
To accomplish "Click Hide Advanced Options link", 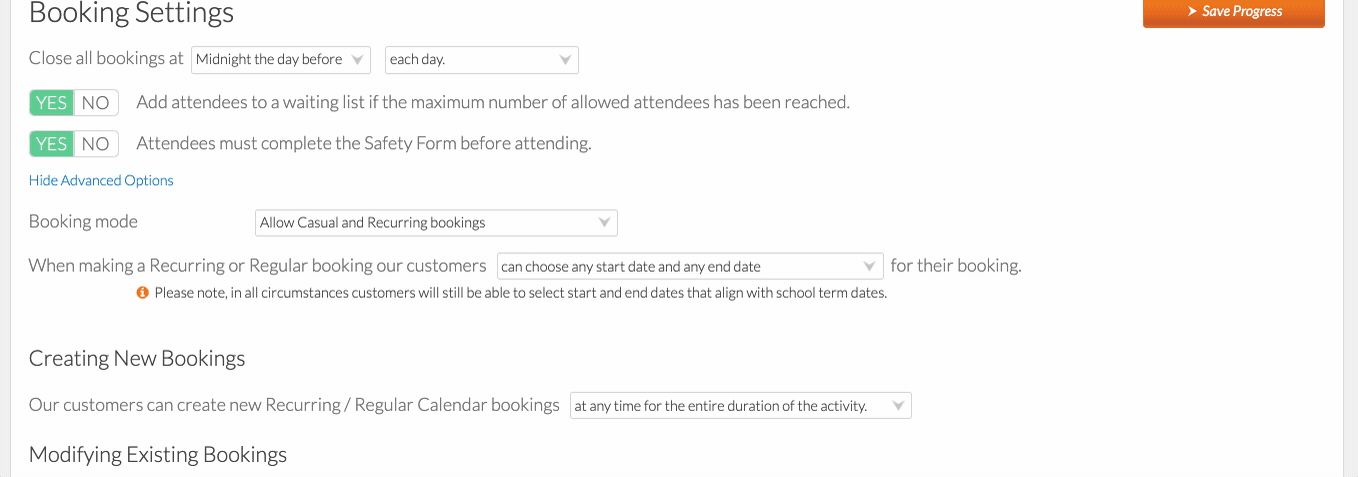I will 101,181.
